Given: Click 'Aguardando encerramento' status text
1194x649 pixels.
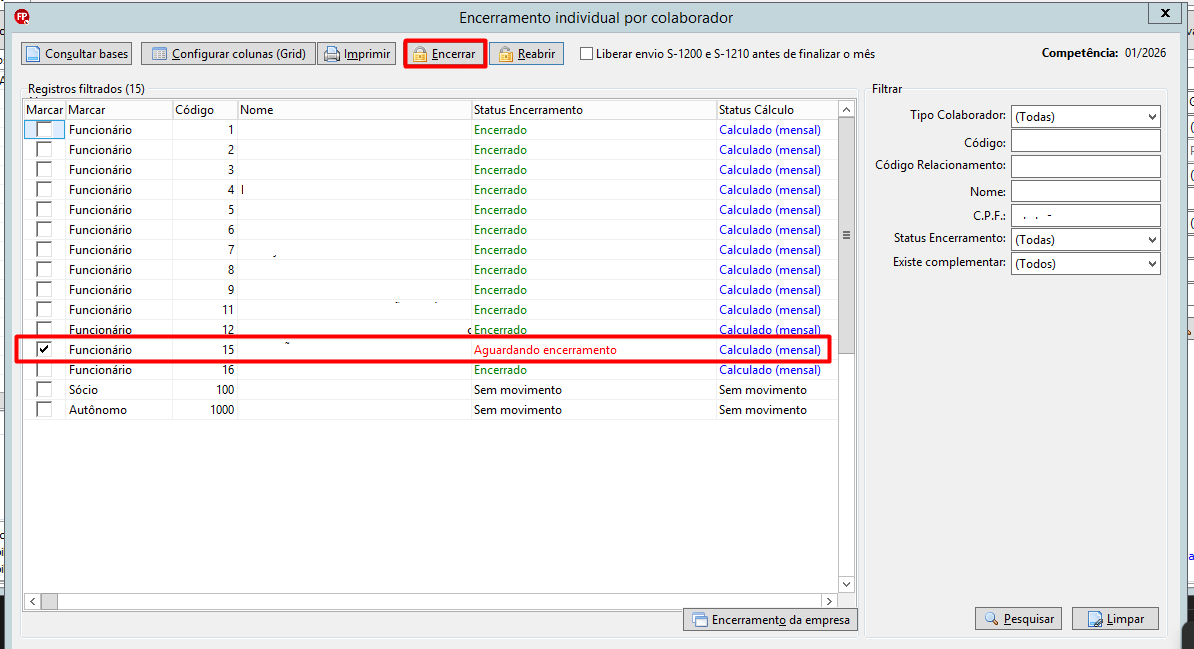Looking at the screenshot, I should (x=545, y=350).
